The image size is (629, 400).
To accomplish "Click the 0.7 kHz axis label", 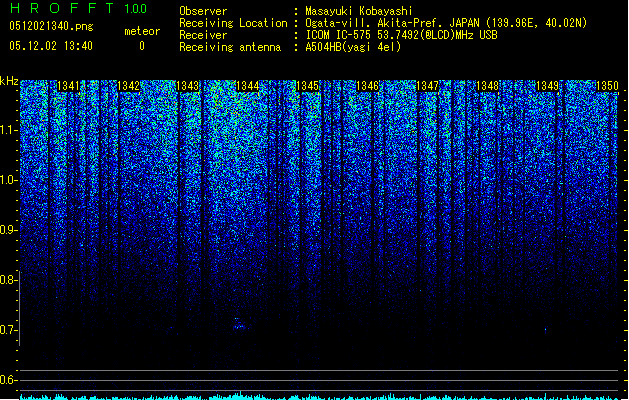I will pyautogui.click(x=9, y=330).
